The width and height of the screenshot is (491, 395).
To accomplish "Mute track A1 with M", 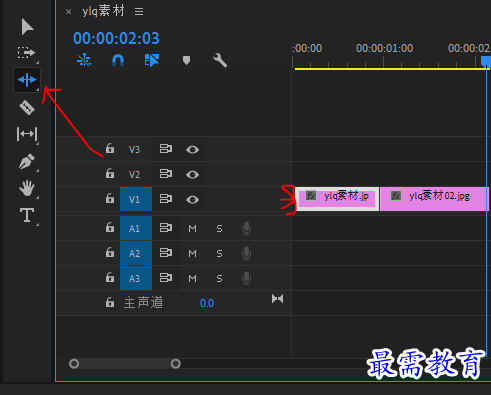I will click(192, 229).
